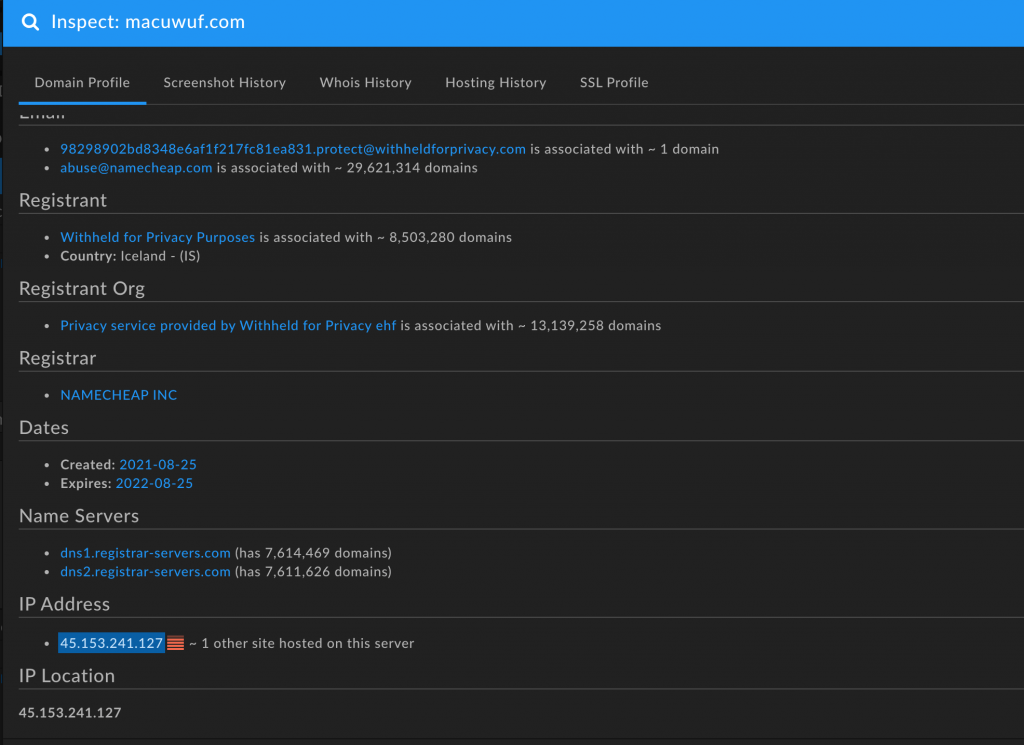The width and height of the screenshot is (1024, 745).
Task: Click the Registrant section heading
Action: tap(63, 200)
